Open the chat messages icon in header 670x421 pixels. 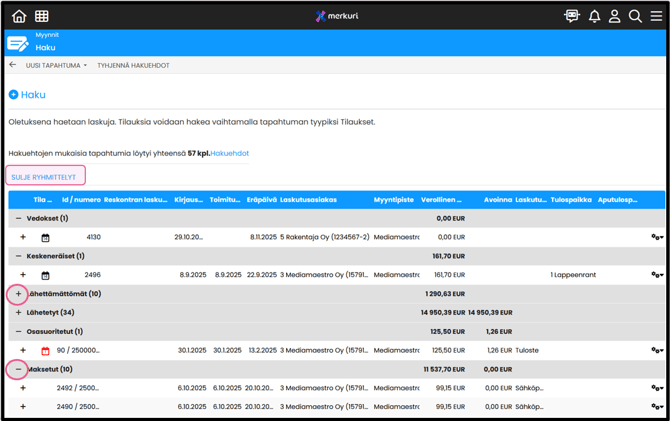pyautogui.click(x=572, y=16)
